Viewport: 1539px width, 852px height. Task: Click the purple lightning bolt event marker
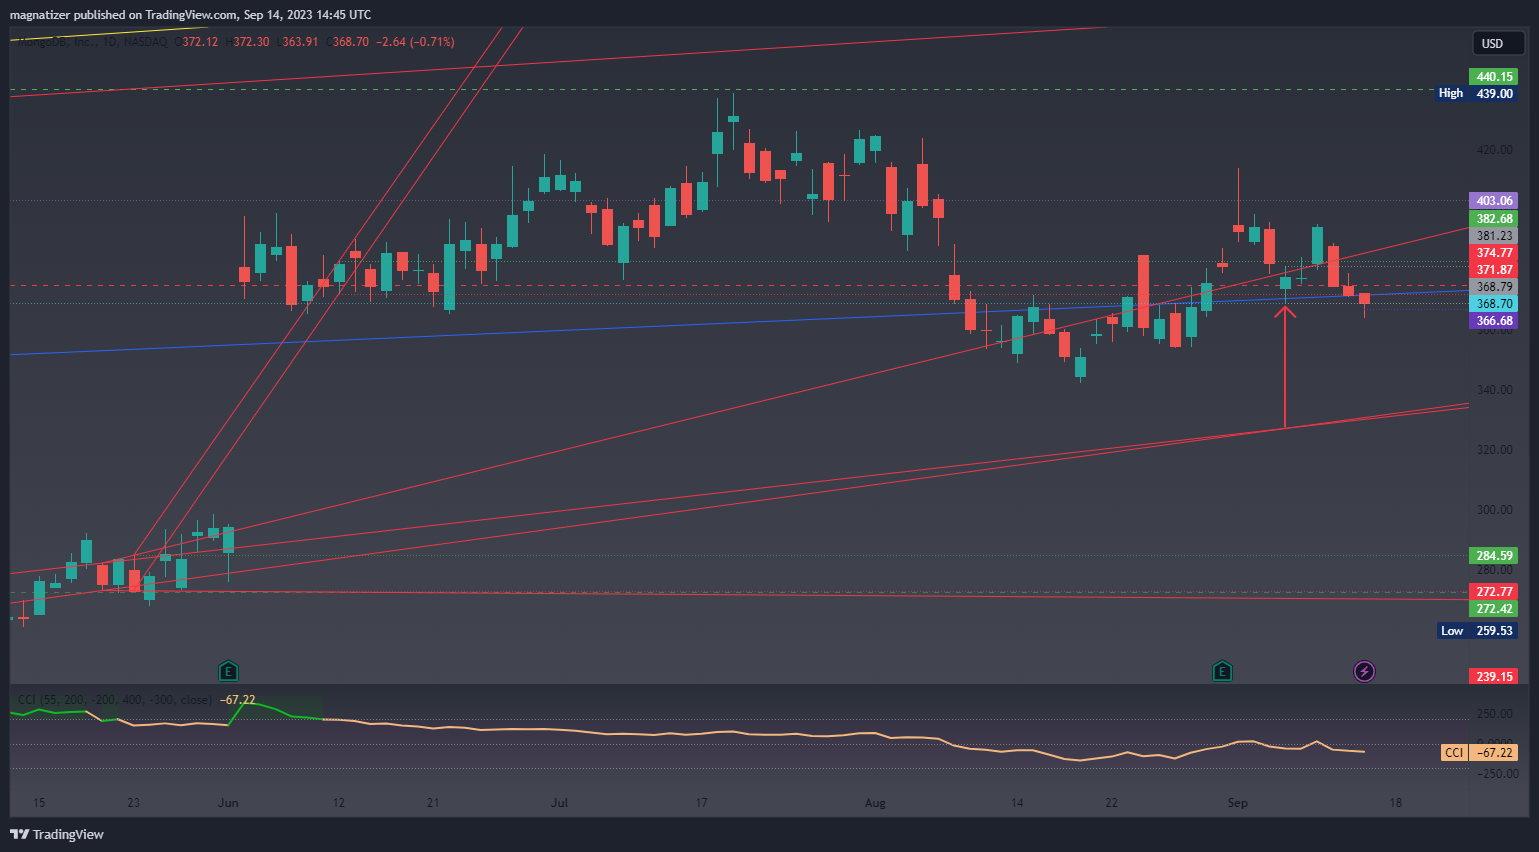tap(1364, 671)
